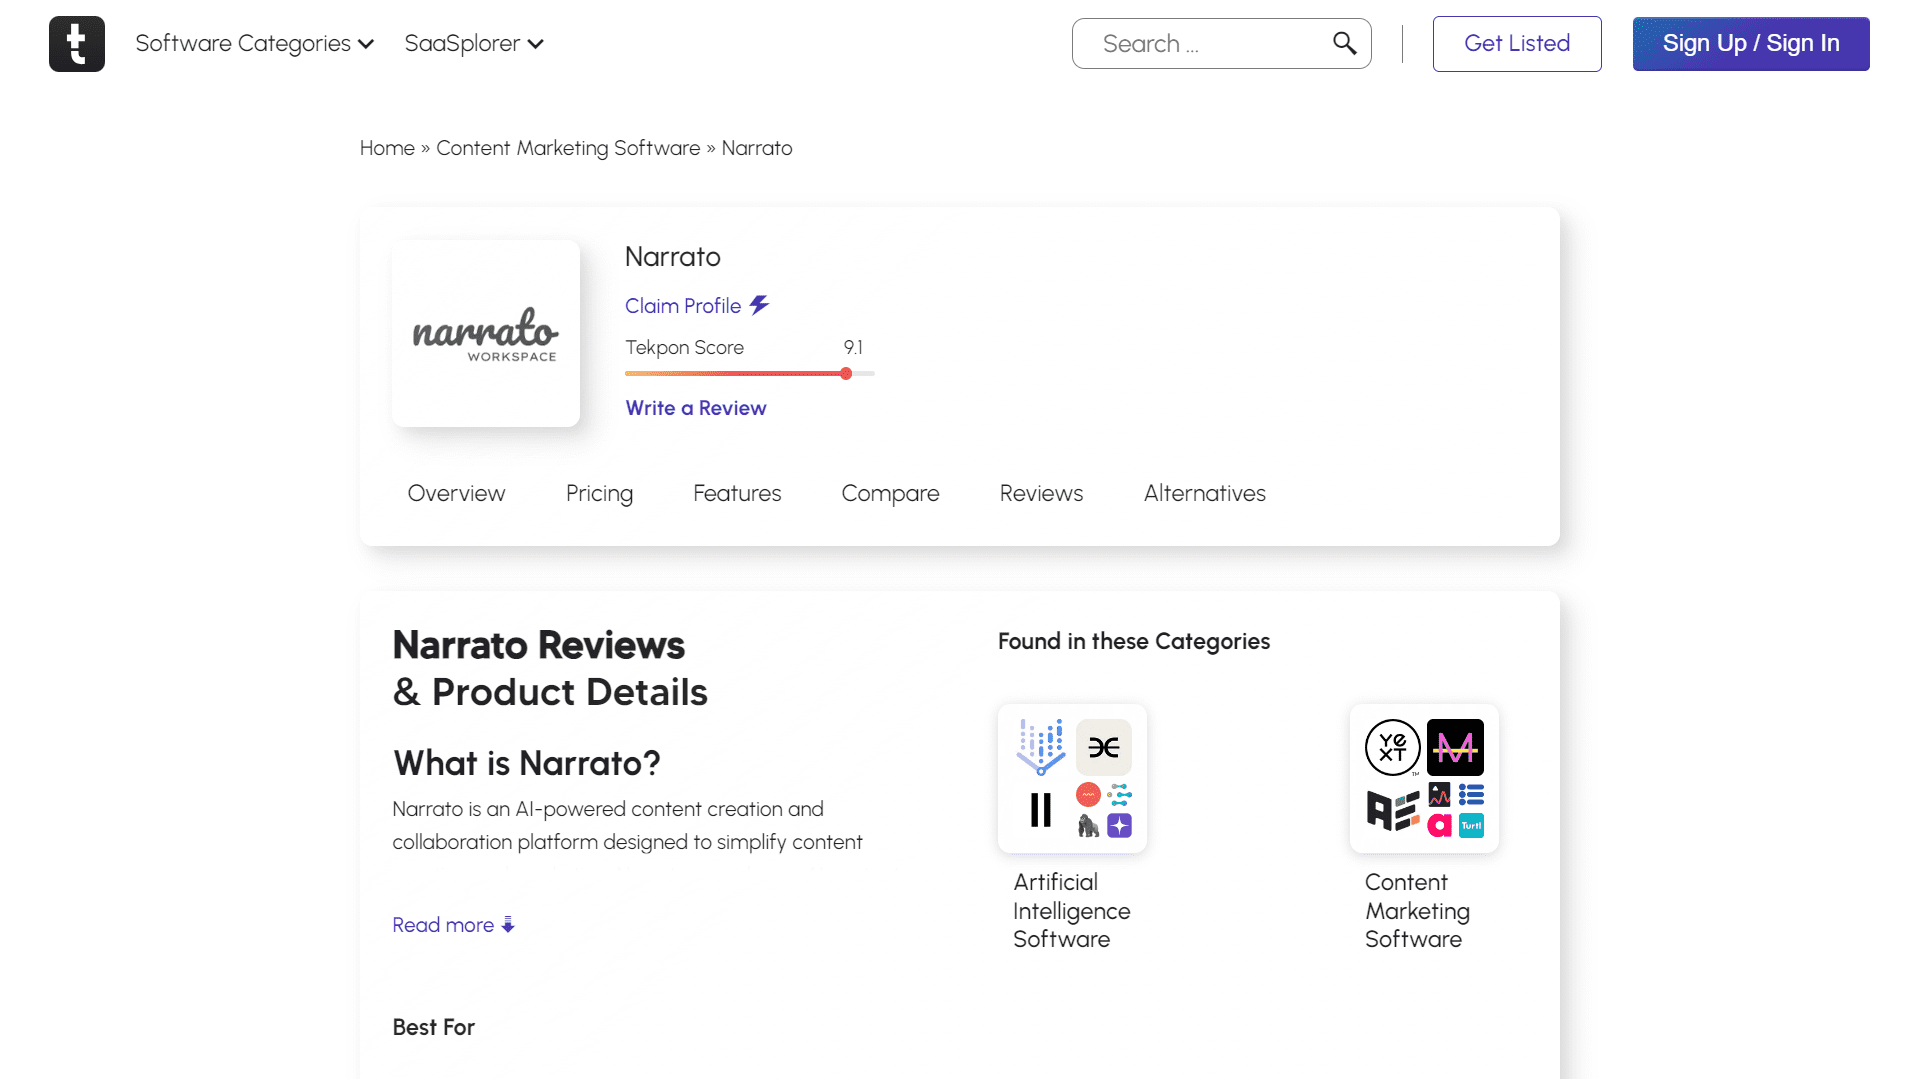Switch to the Reviews tab
The width and height of the screenshot is (1913, 1079).
click(x=1041, y=493)
